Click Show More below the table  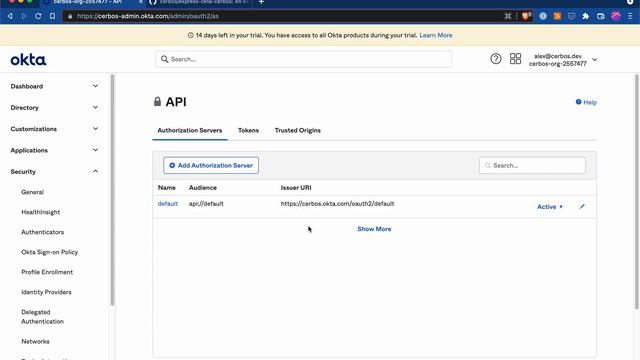pos(374,229)
